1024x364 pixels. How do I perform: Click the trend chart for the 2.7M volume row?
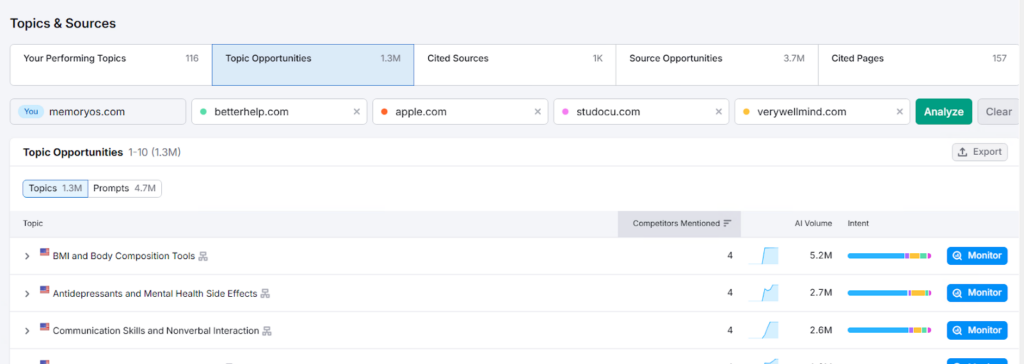click(x=763, y=293)
